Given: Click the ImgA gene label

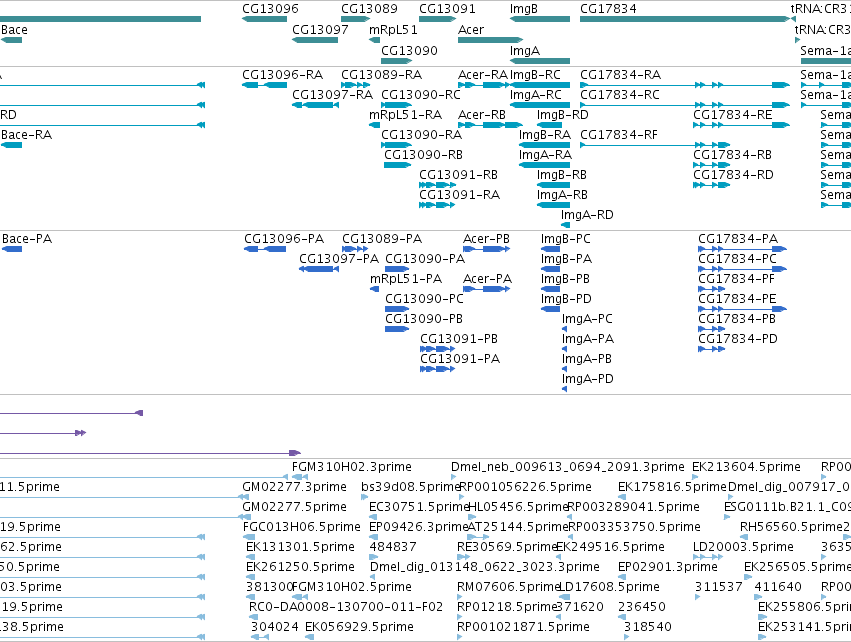Looking at the screenshot, I should coord(525,50).
